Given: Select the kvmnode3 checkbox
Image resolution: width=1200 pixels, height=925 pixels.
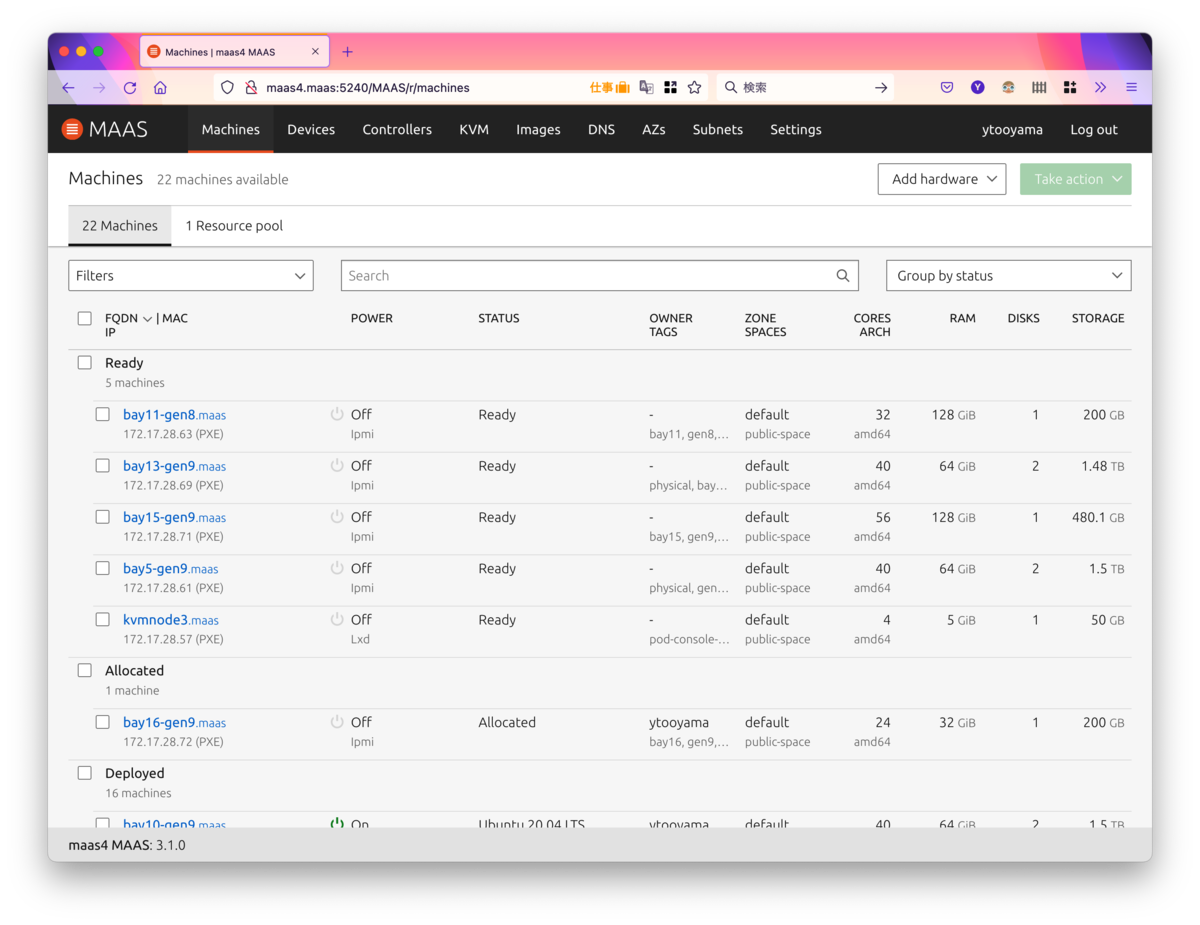Looking at the screenshot, I should coord(102,619).
